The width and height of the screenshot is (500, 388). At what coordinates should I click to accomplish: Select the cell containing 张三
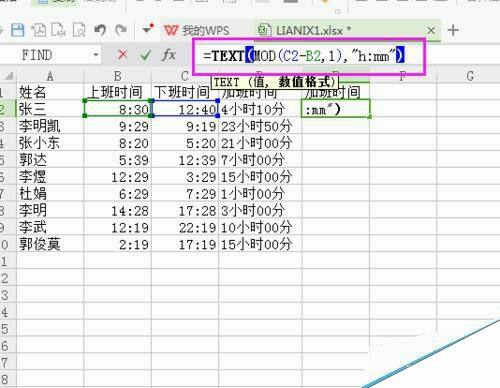pos(50,109)
